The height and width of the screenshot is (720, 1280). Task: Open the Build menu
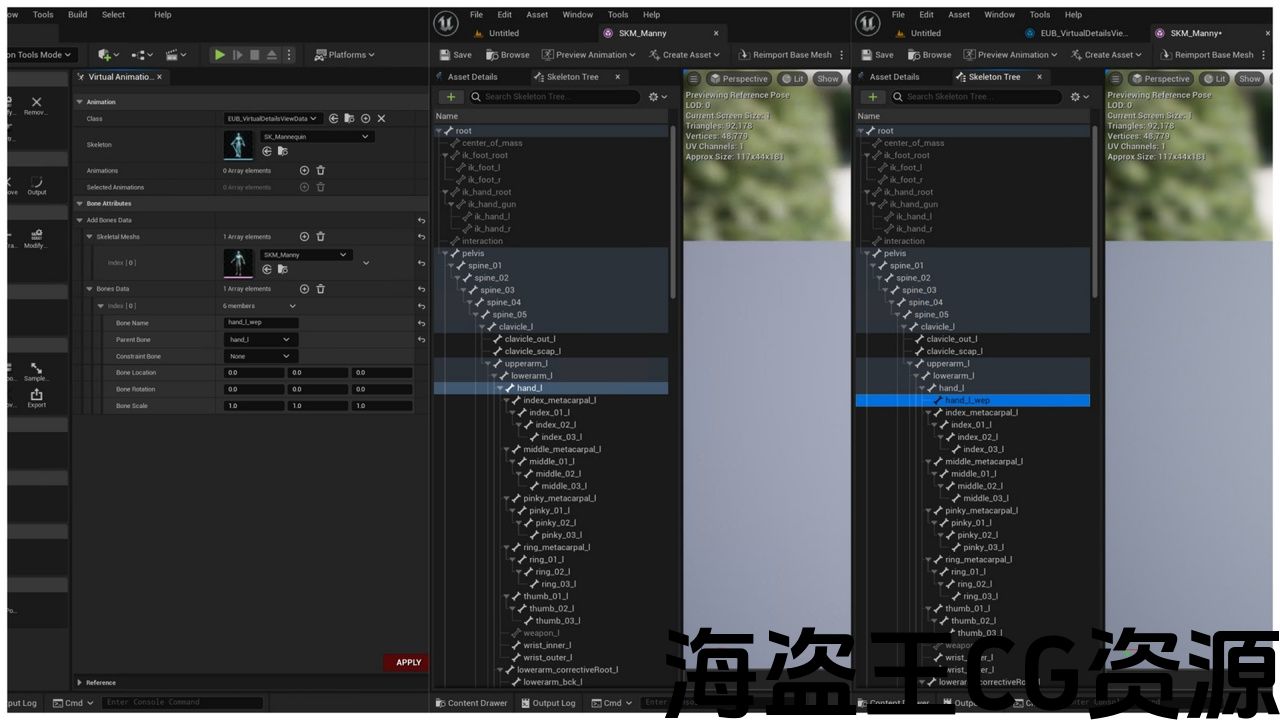pos(77,15)
